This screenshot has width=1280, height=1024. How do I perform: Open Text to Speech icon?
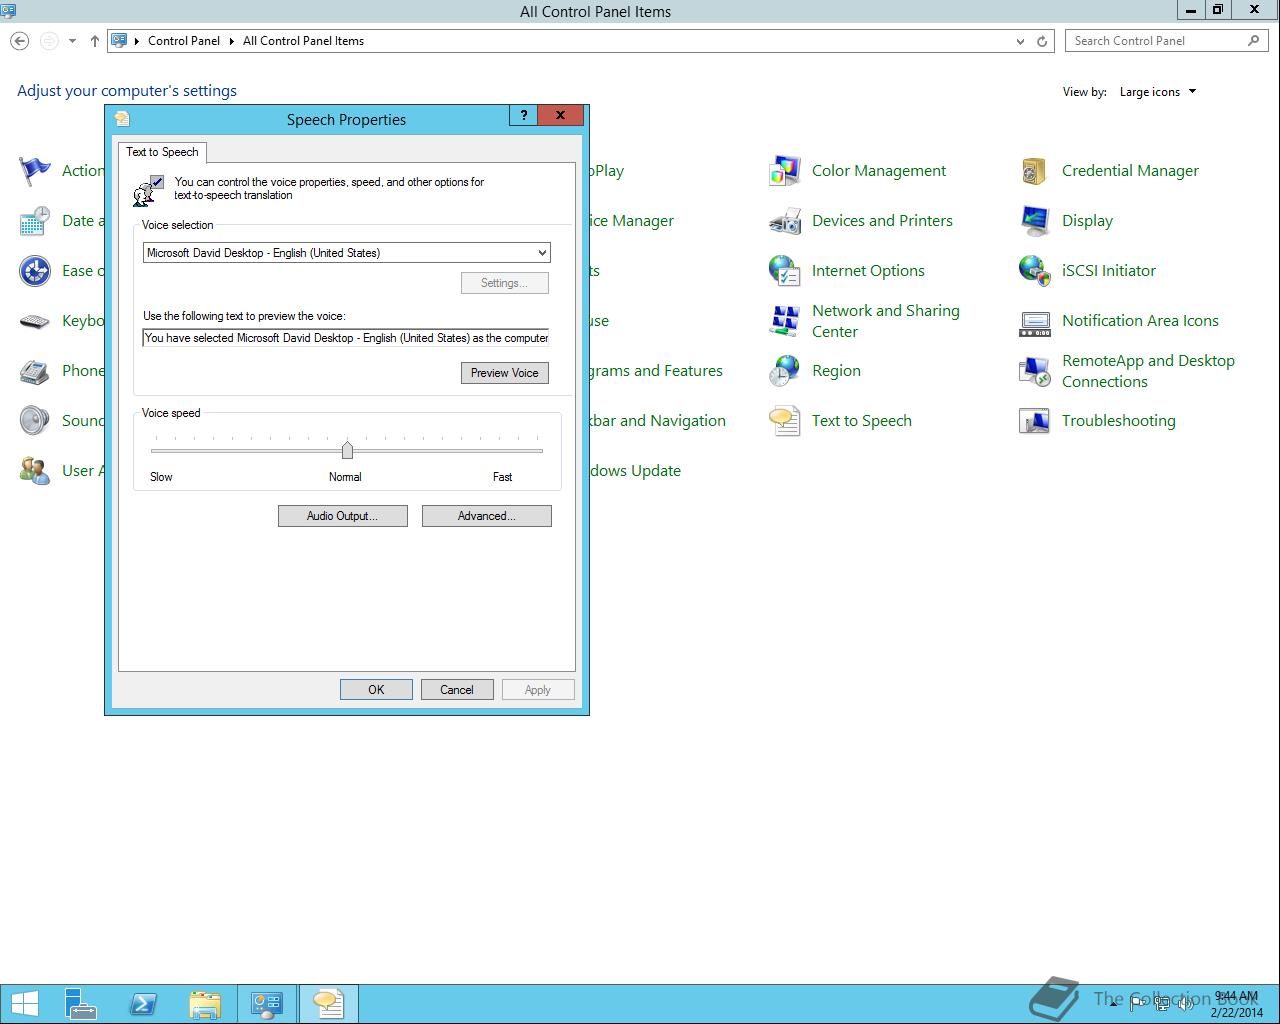[785, 421]
